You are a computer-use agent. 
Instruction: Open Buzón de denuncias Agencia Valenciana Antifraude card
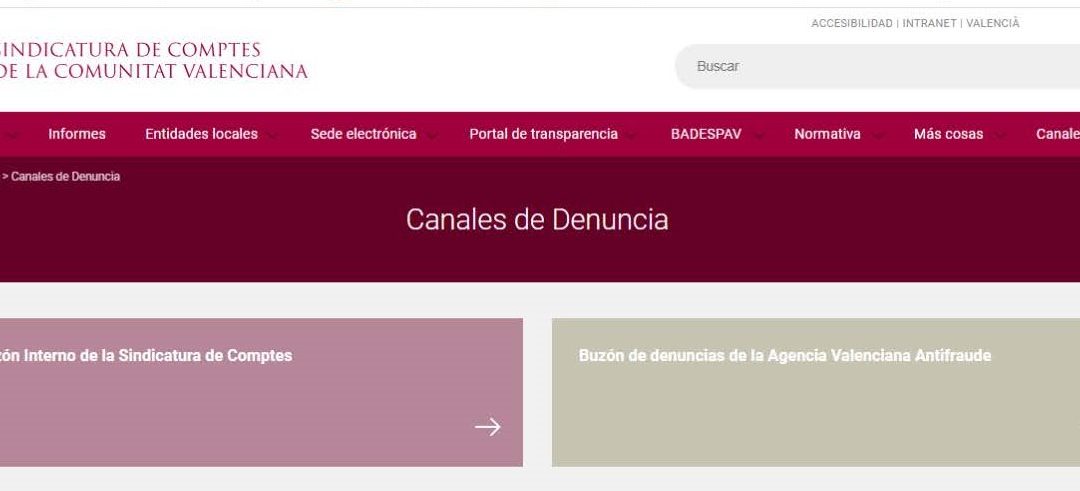(816, 392)
